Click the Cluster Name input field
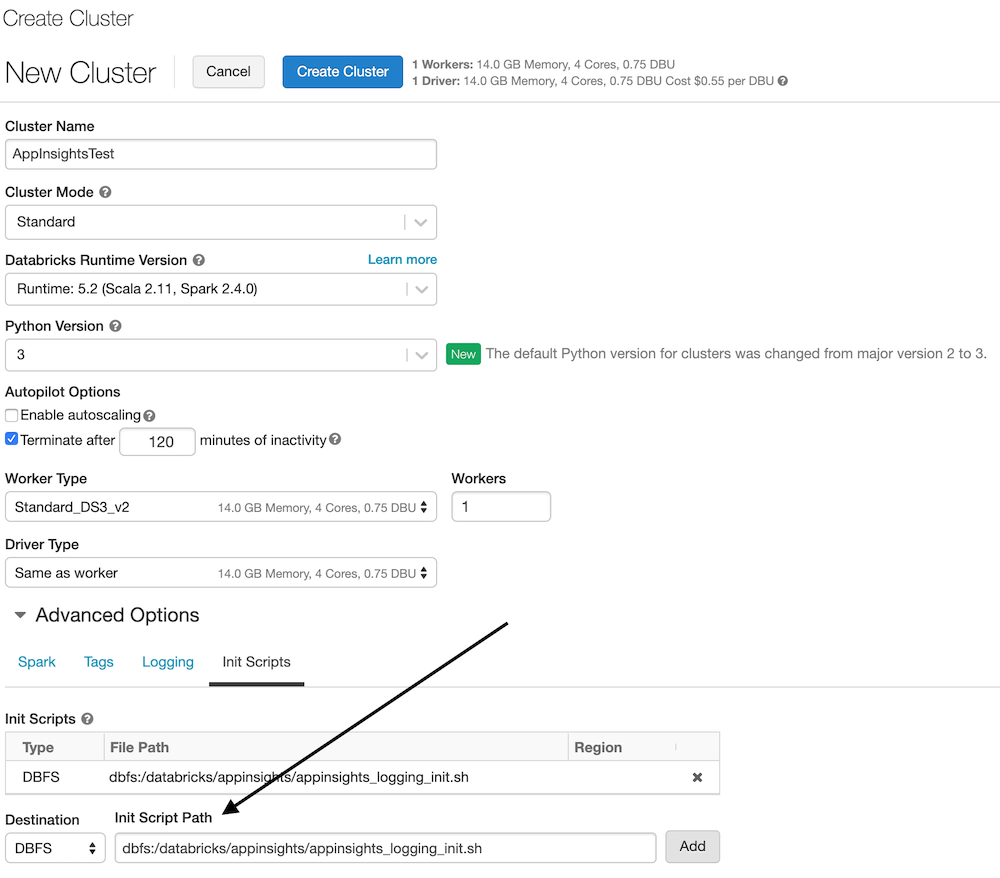This screenshot has width=1000, height=878. click(221, 154)
